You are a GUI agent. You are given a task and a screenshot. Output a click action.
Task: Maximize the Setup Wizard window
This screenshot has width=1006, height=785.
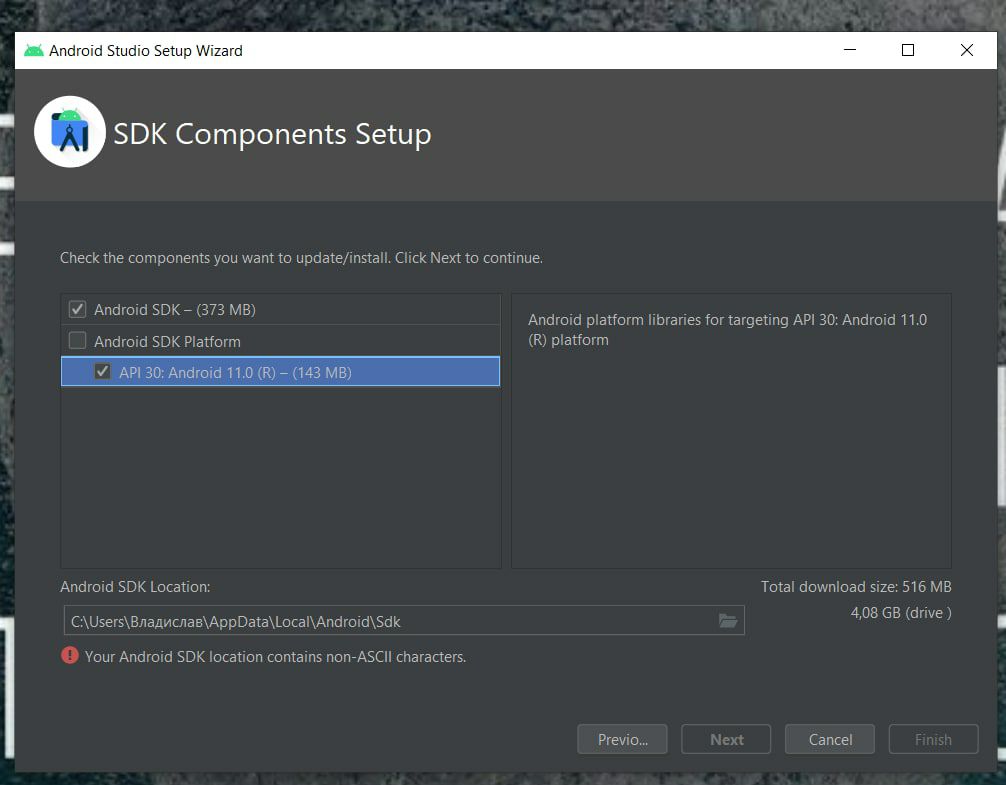pyautogui.click(x=908, y=50)
